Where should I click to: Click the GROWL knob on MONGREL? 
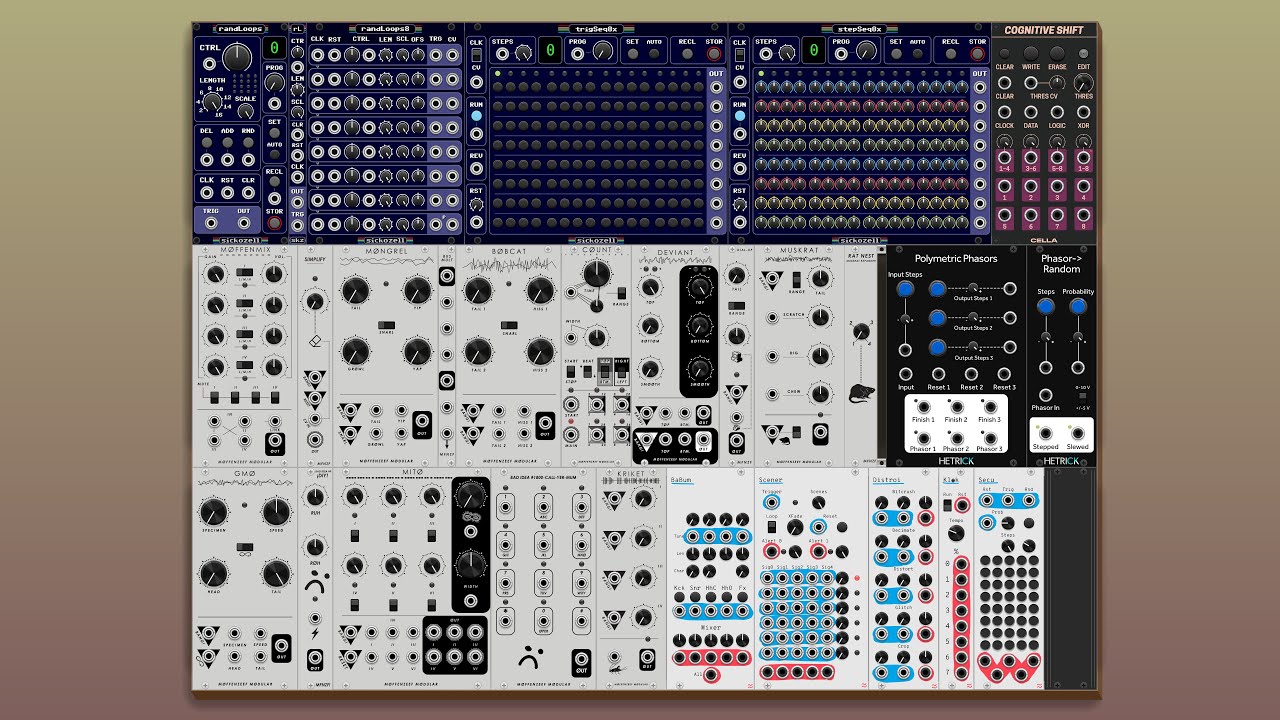click(x=354, y=352)
